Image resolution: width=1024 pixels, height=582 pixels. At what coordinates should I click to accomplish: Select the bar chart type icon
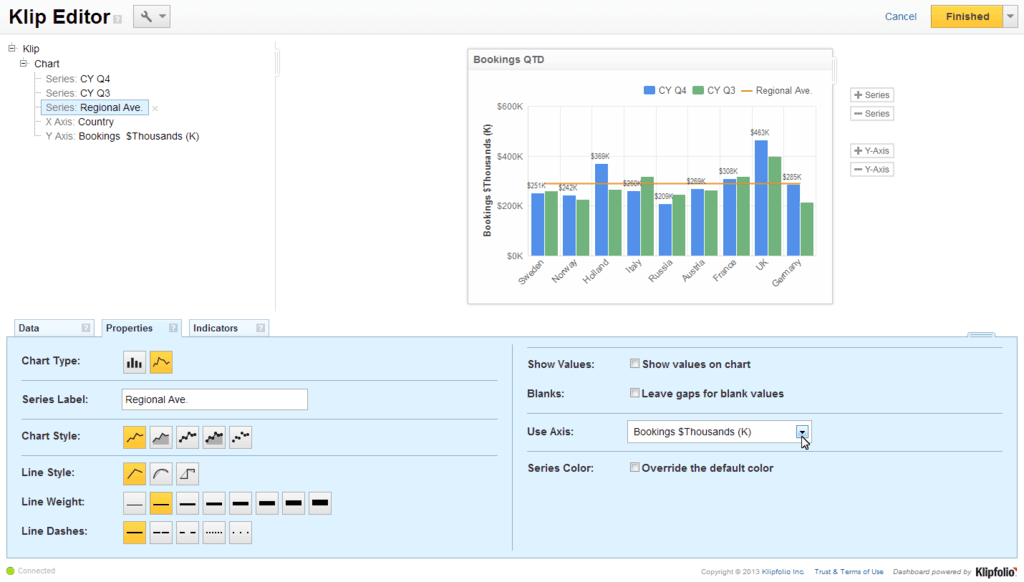click(x=134, y=363)
